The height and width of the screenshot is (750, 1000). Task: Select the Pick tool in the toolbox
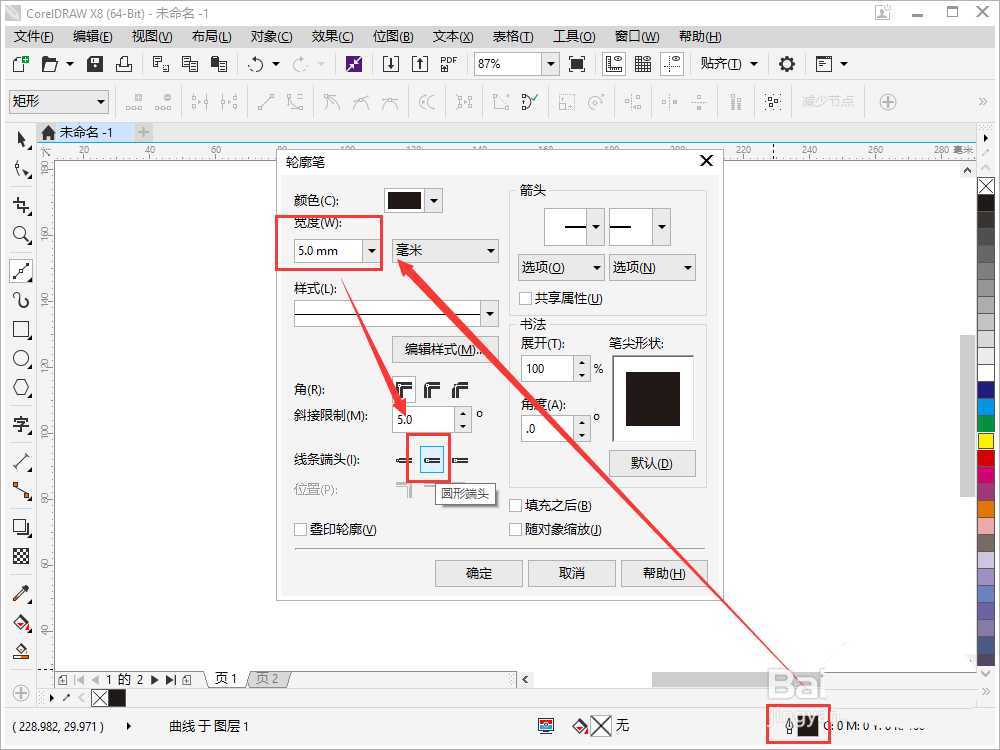pyautogui.click(x=22, y=140)
